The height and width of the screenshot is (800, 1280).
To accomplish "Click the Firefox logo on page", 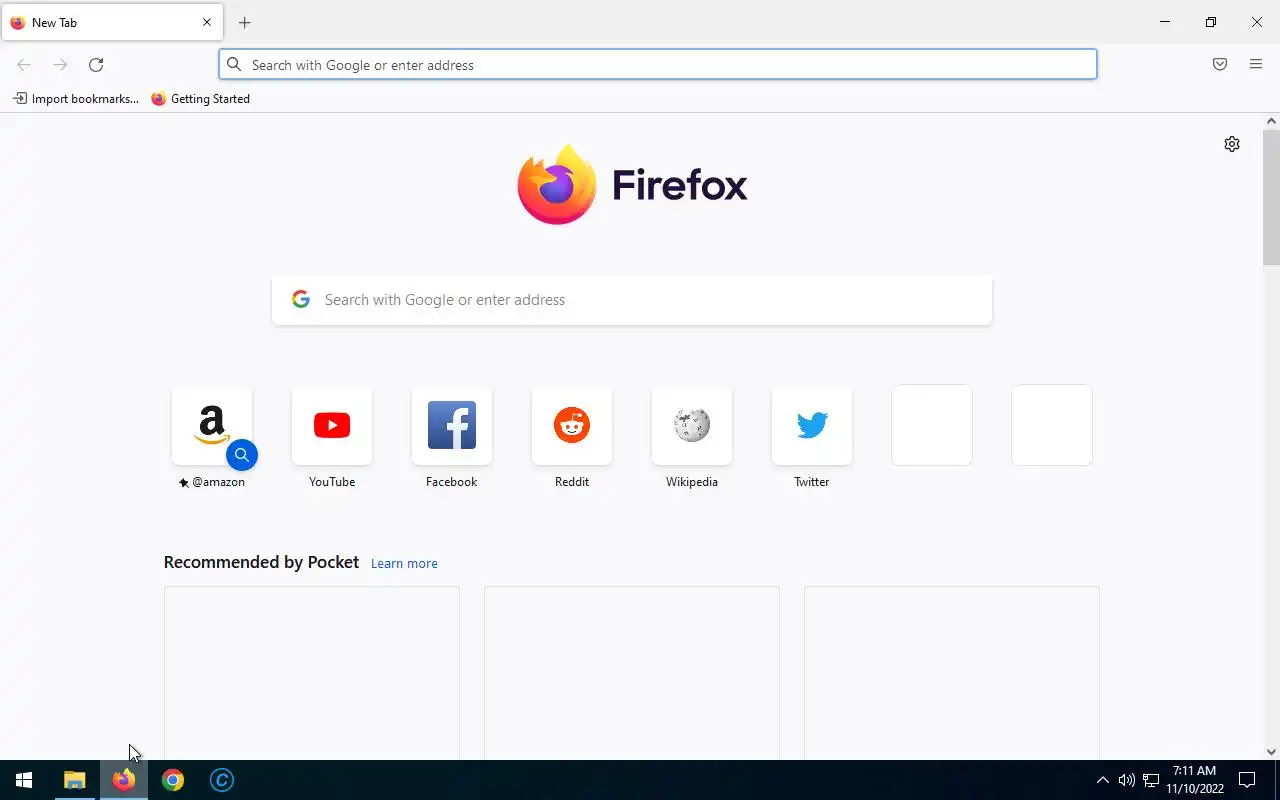I will tap(632, 185).
